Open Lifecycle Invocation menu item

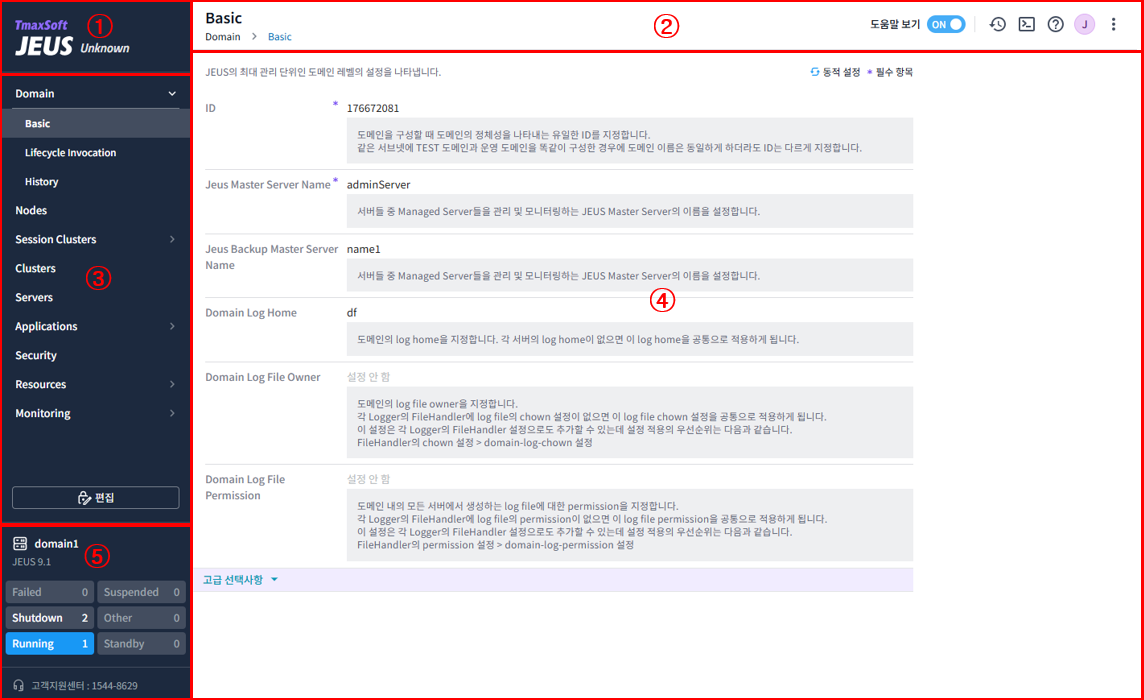pos(70,153)
